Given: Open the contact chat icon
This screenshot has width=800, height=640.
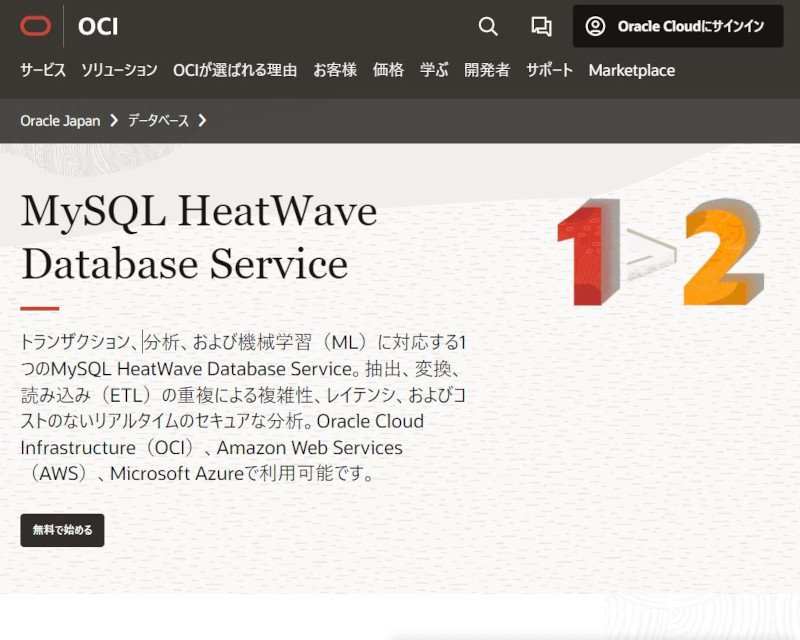Looking at the screenshot, I should [541, 27].
